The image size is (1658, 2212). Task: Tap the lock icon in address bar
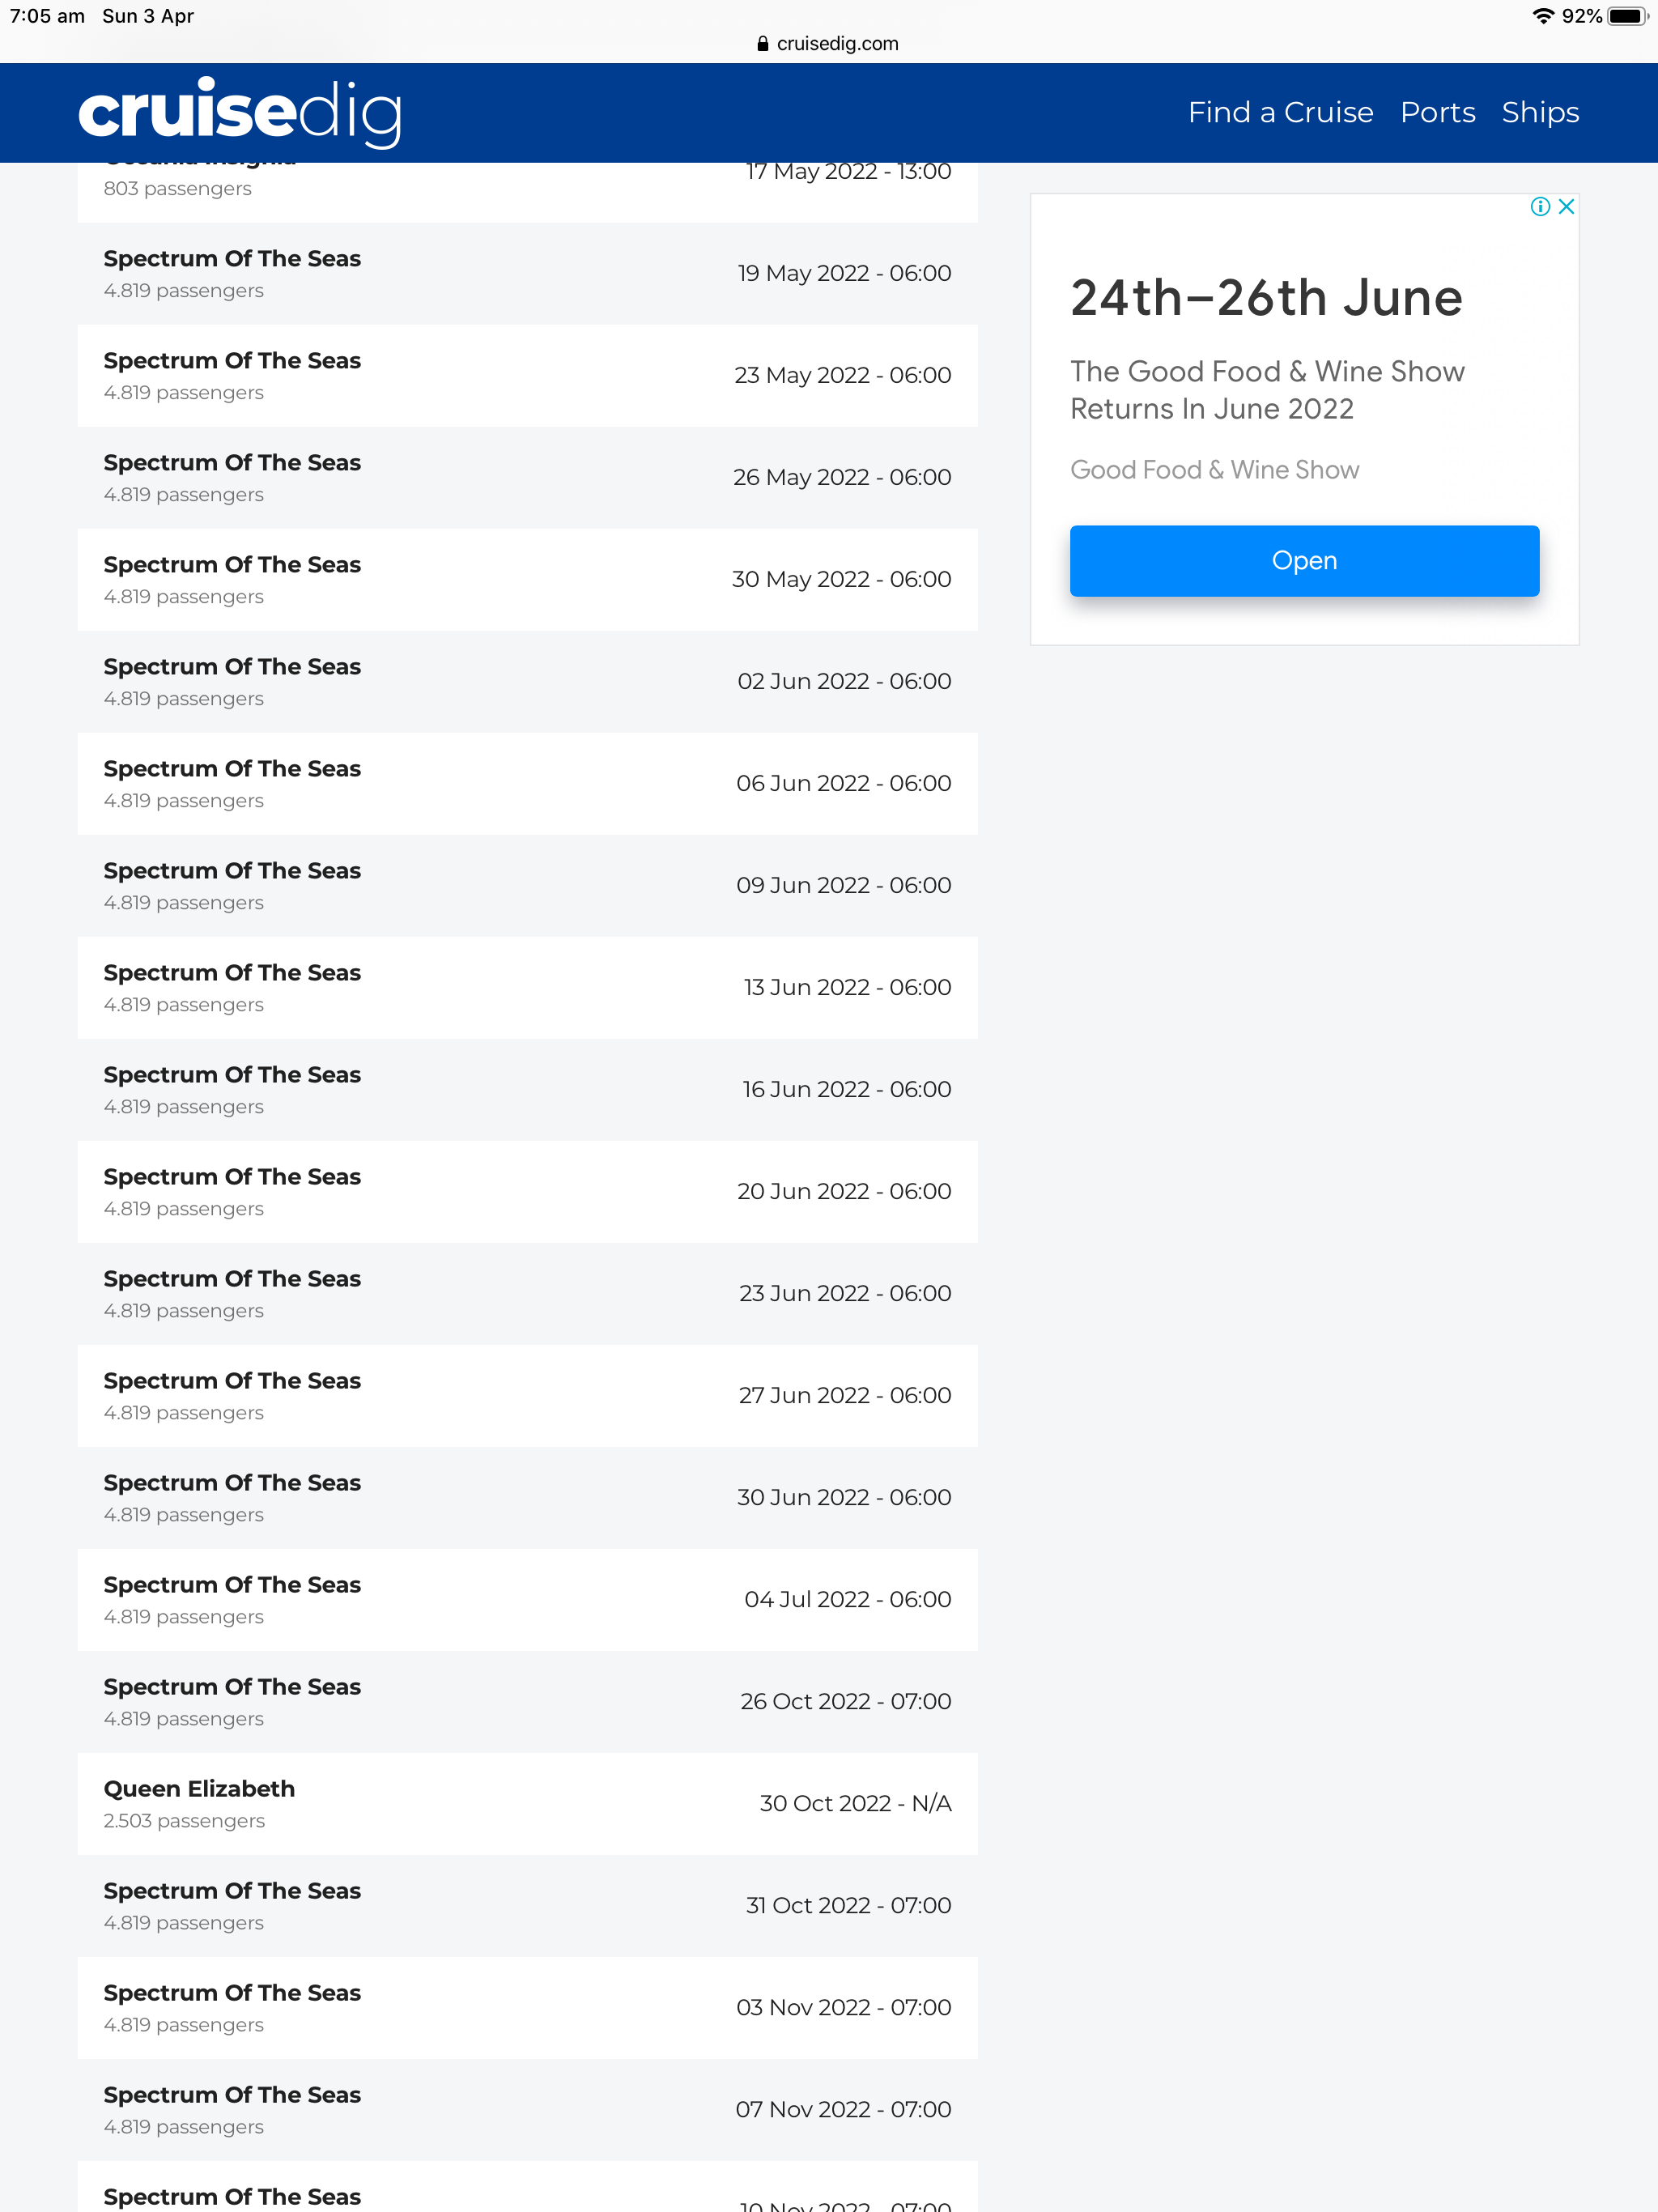[763, 43]
